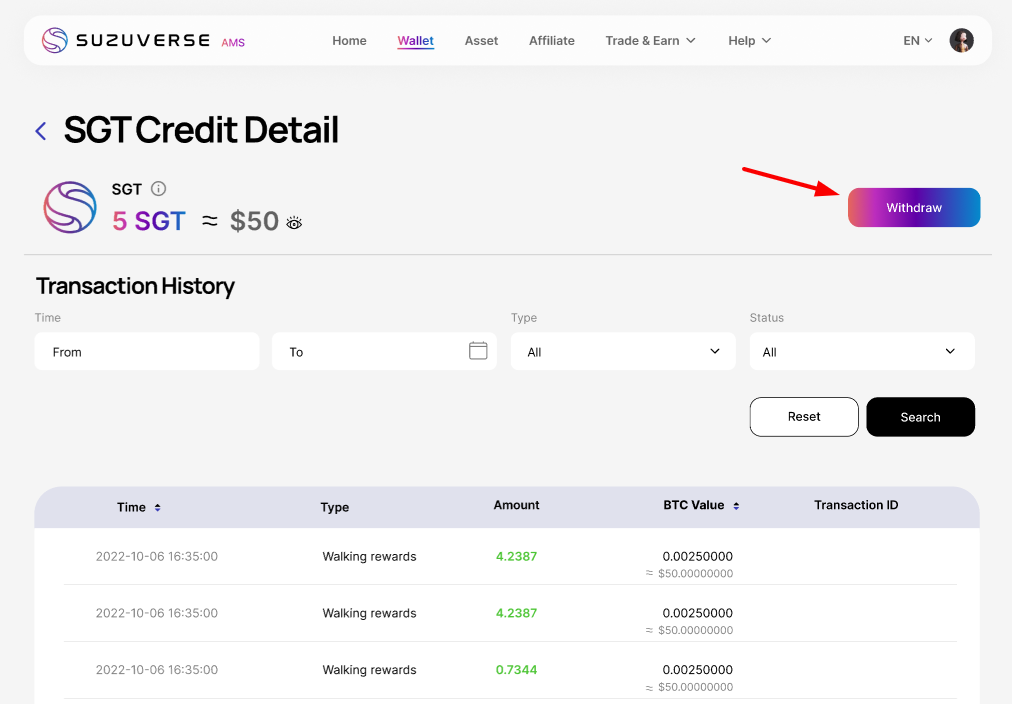Open the user profile avatar
Image resolution: width=1012 pixels, height=704 pixels.
[961, 41]
